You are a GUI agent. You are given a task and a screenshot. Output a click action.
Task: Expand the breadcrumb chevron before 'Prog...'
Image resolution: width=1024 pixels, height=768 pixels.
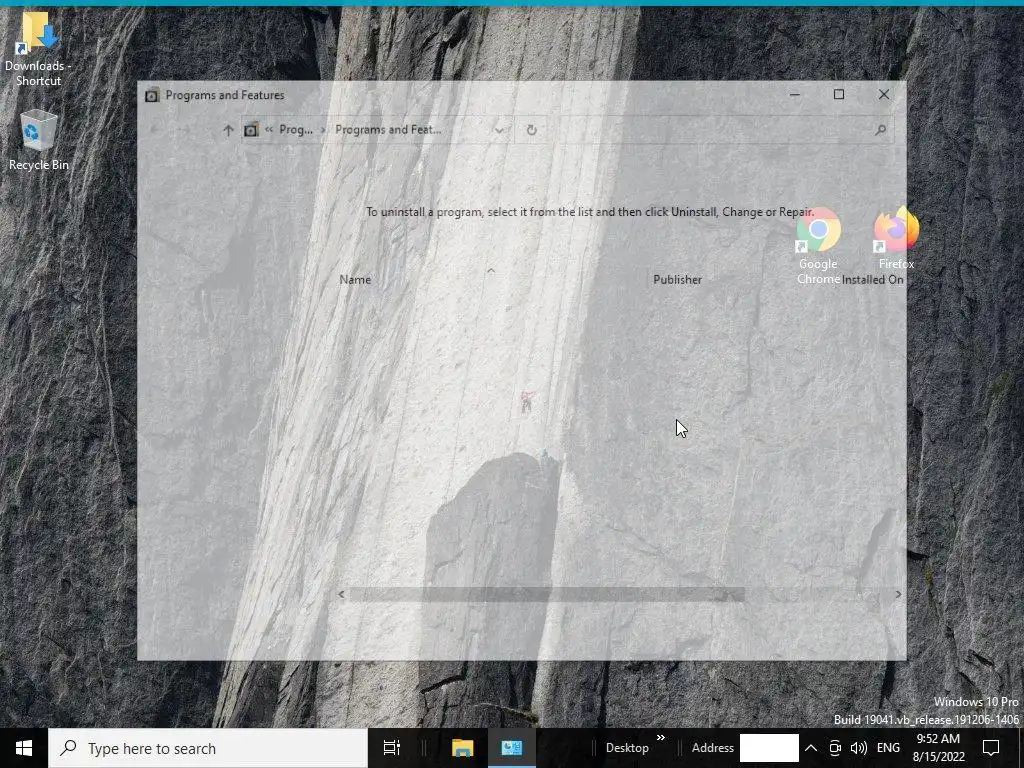coord(268,129)
